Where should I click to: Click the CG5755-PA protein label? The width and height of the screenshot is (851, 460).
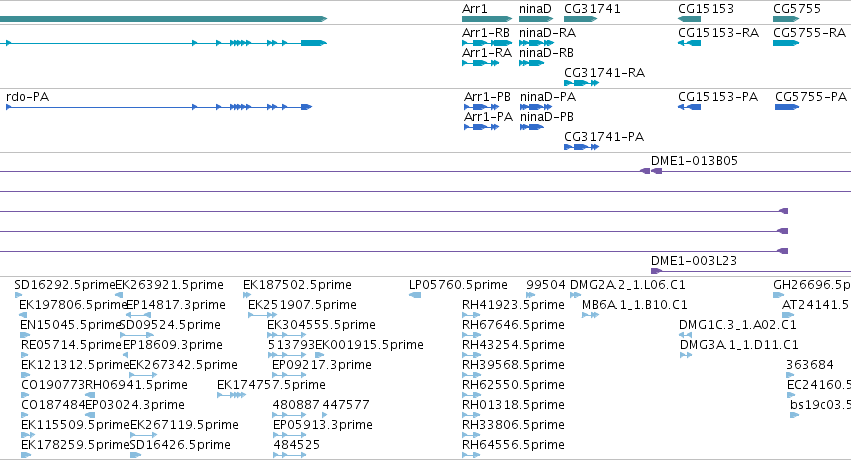811,97
